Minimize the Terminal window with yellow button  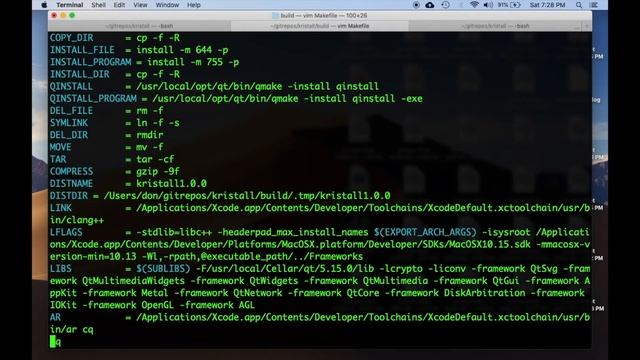[x=63, y=16]
